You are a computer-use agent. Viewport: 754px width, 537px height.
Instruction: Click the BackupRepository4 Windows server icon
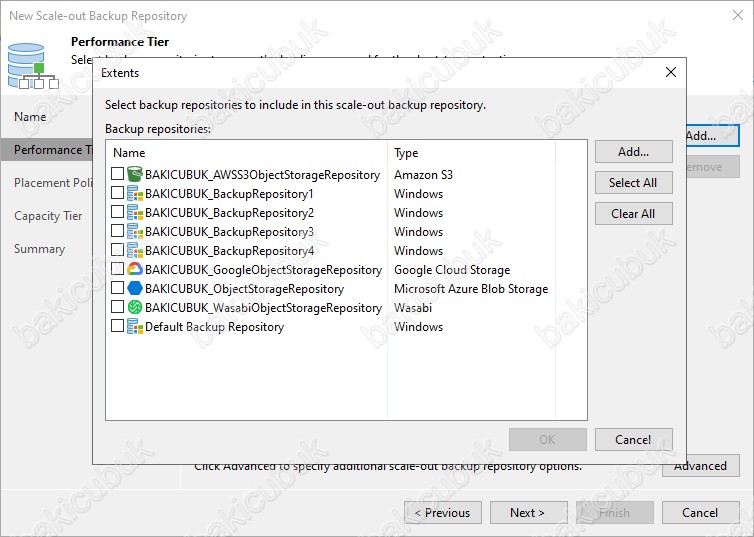click(x=135, y=250)
